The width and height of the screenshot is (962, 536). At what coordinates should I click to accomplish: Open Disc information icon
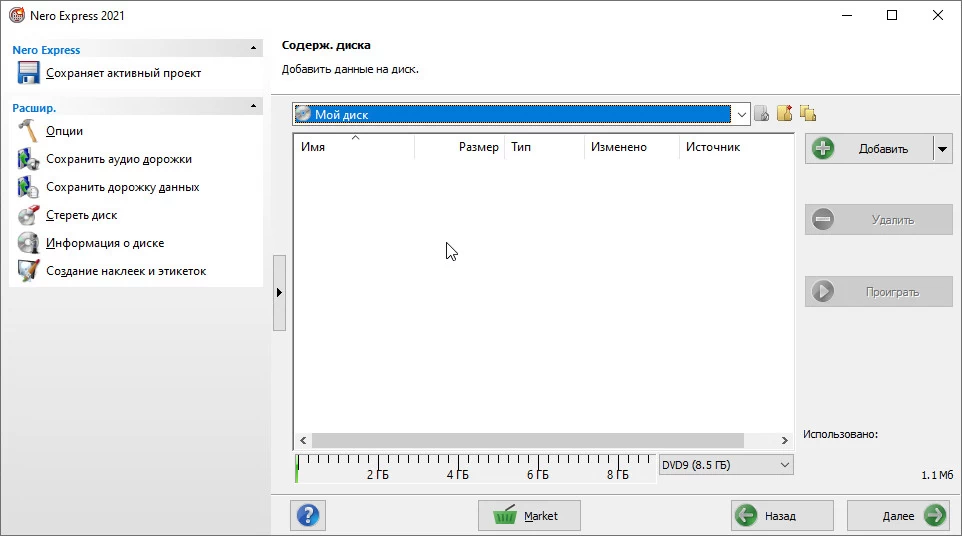point(28,243)
